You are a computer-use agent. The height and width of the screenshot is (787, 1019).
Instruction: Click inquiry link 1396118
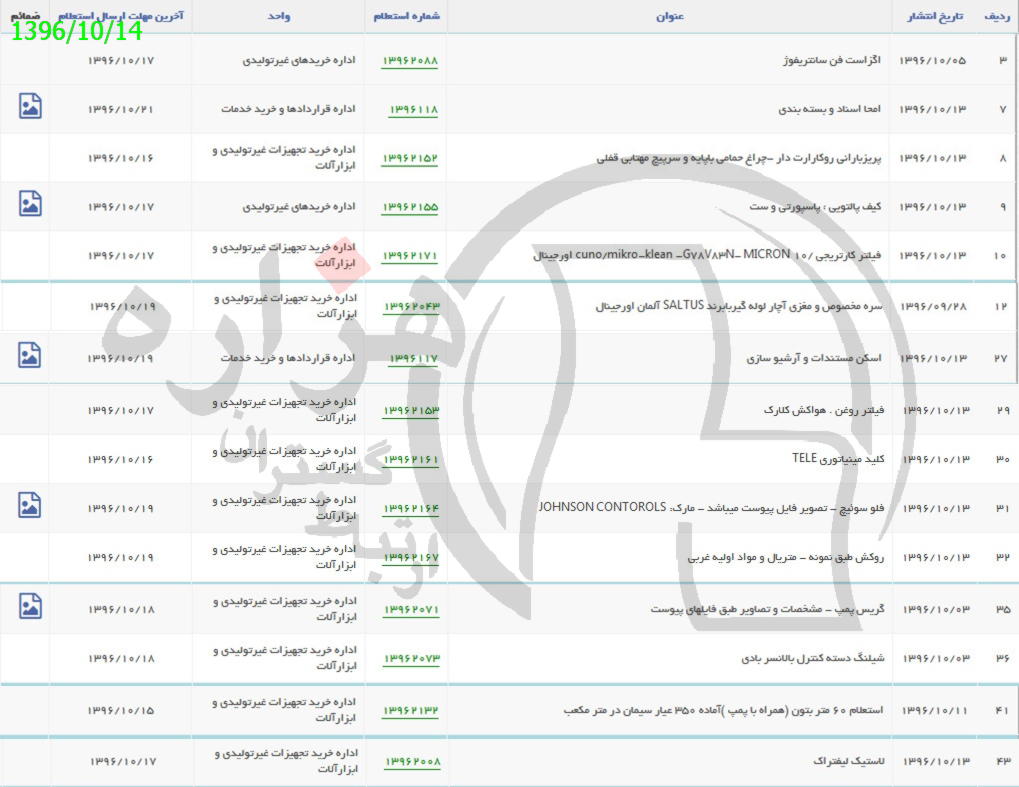(x=413, y=110)
